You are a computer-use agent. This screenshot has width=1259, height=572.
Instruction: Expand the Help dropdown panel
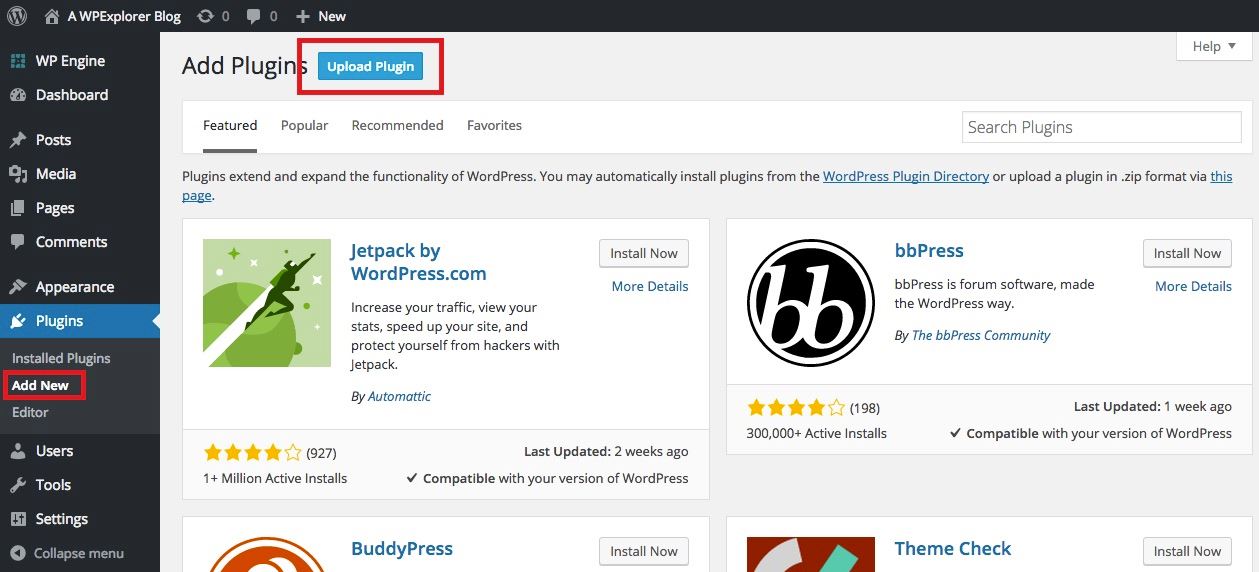click(1215, 46)
